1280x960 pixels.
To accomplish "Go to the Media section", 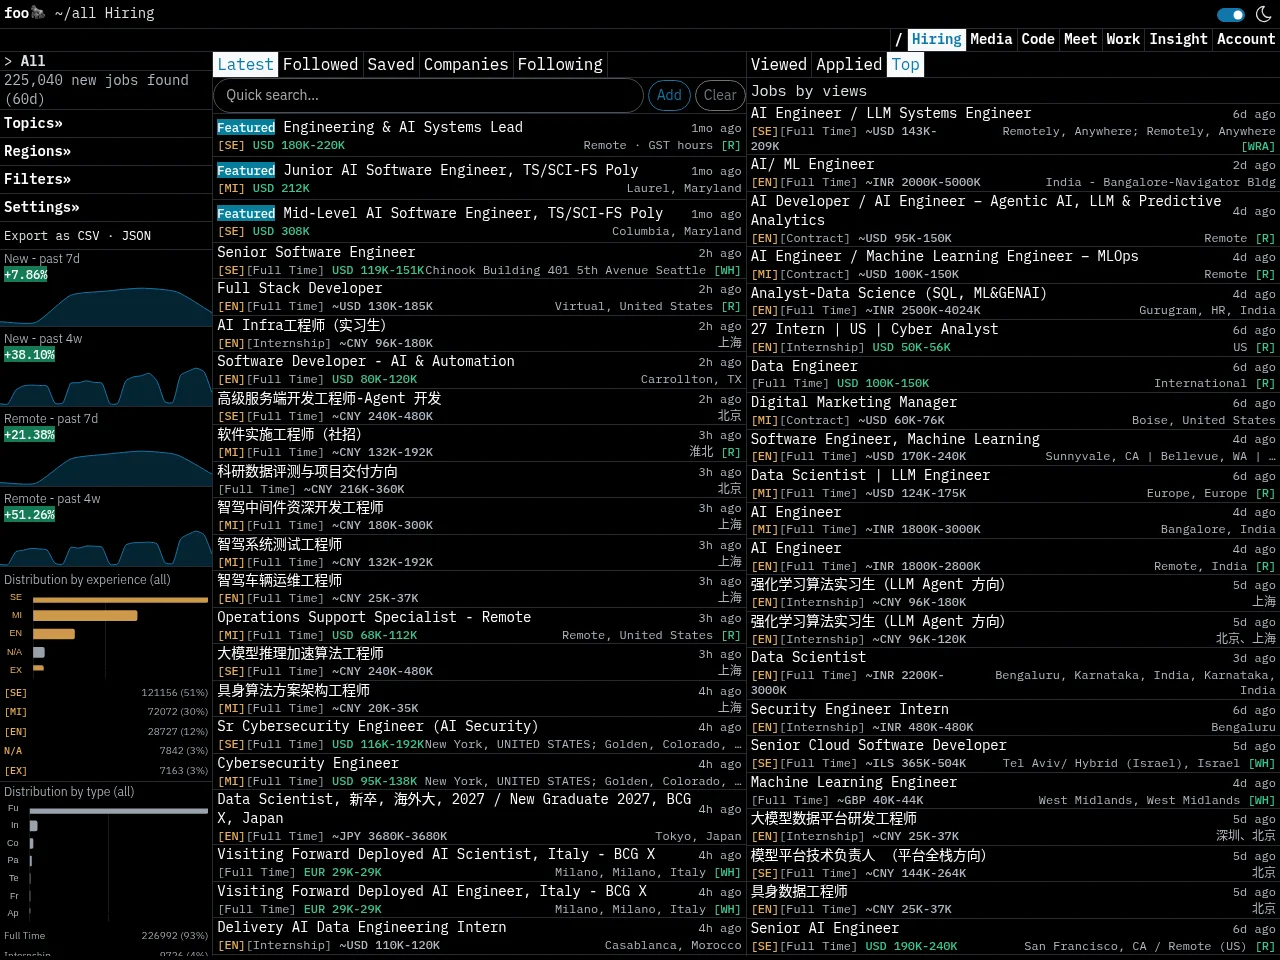I will tap(991, 39).
